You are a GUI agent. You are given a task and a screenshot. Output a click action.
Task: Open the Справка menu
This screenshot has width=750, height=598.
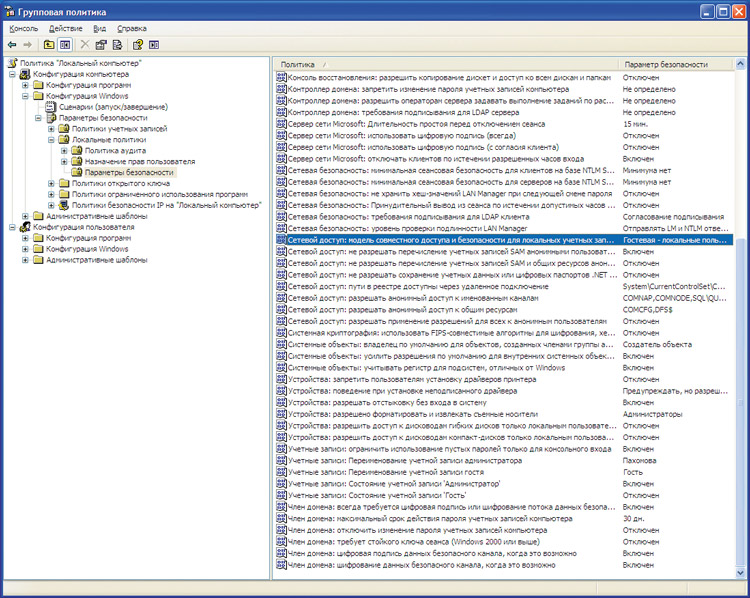point(131,29)
